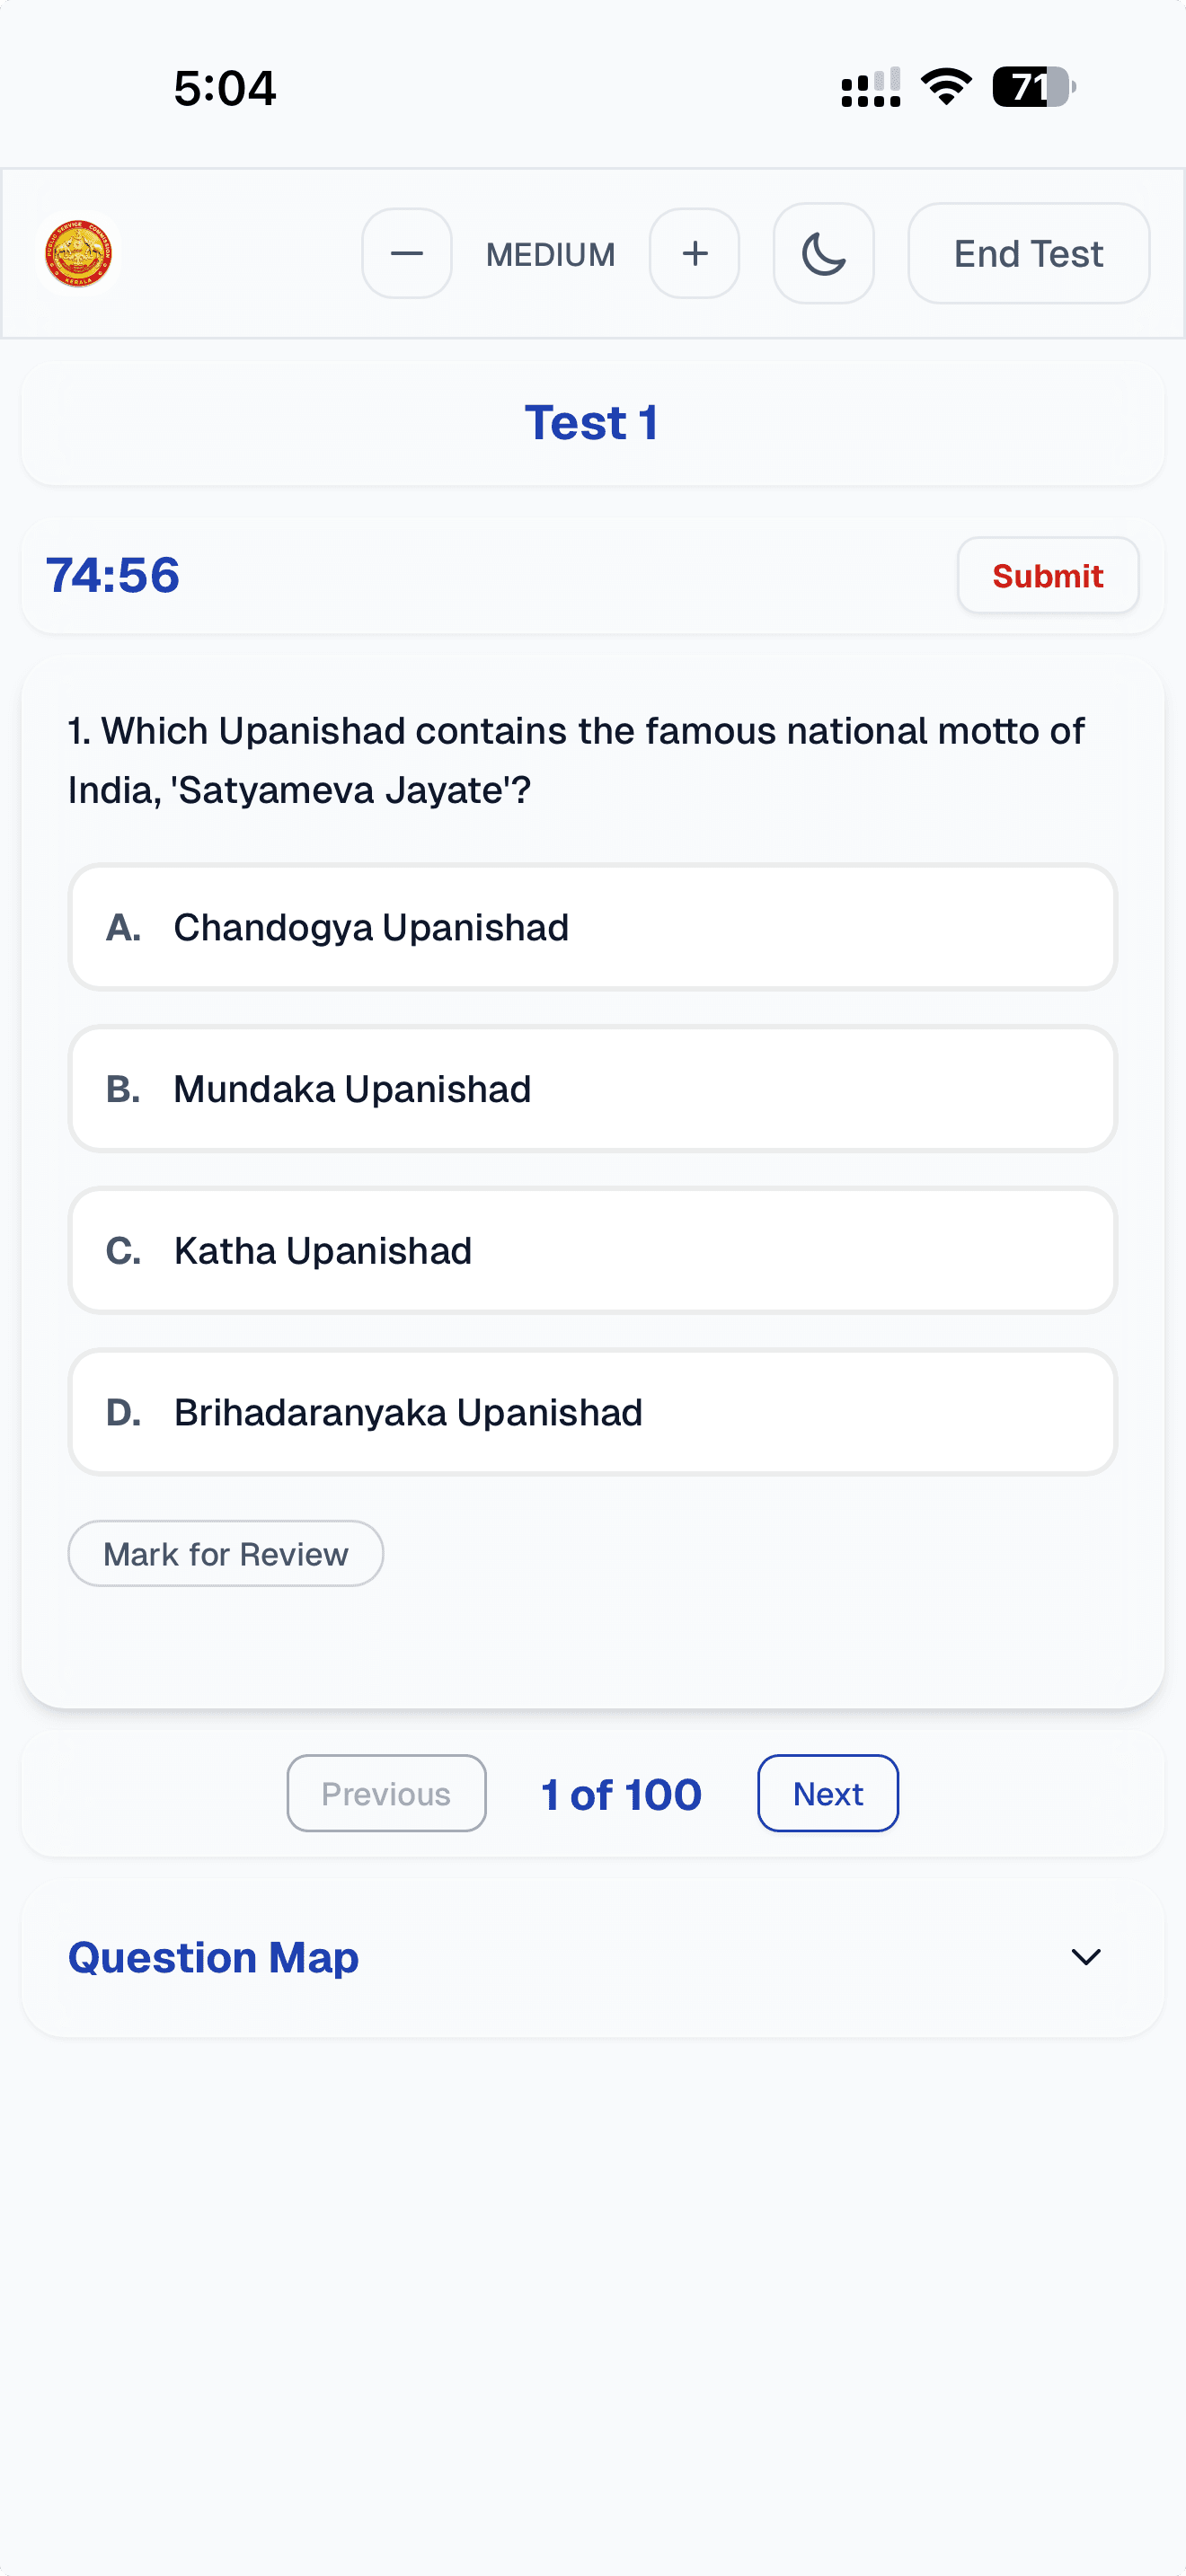Viewport: 1186px width, 2576px height.
Task: Submit the test with red Submit button
Action: pyautogui.click(x=1047, y=576)
